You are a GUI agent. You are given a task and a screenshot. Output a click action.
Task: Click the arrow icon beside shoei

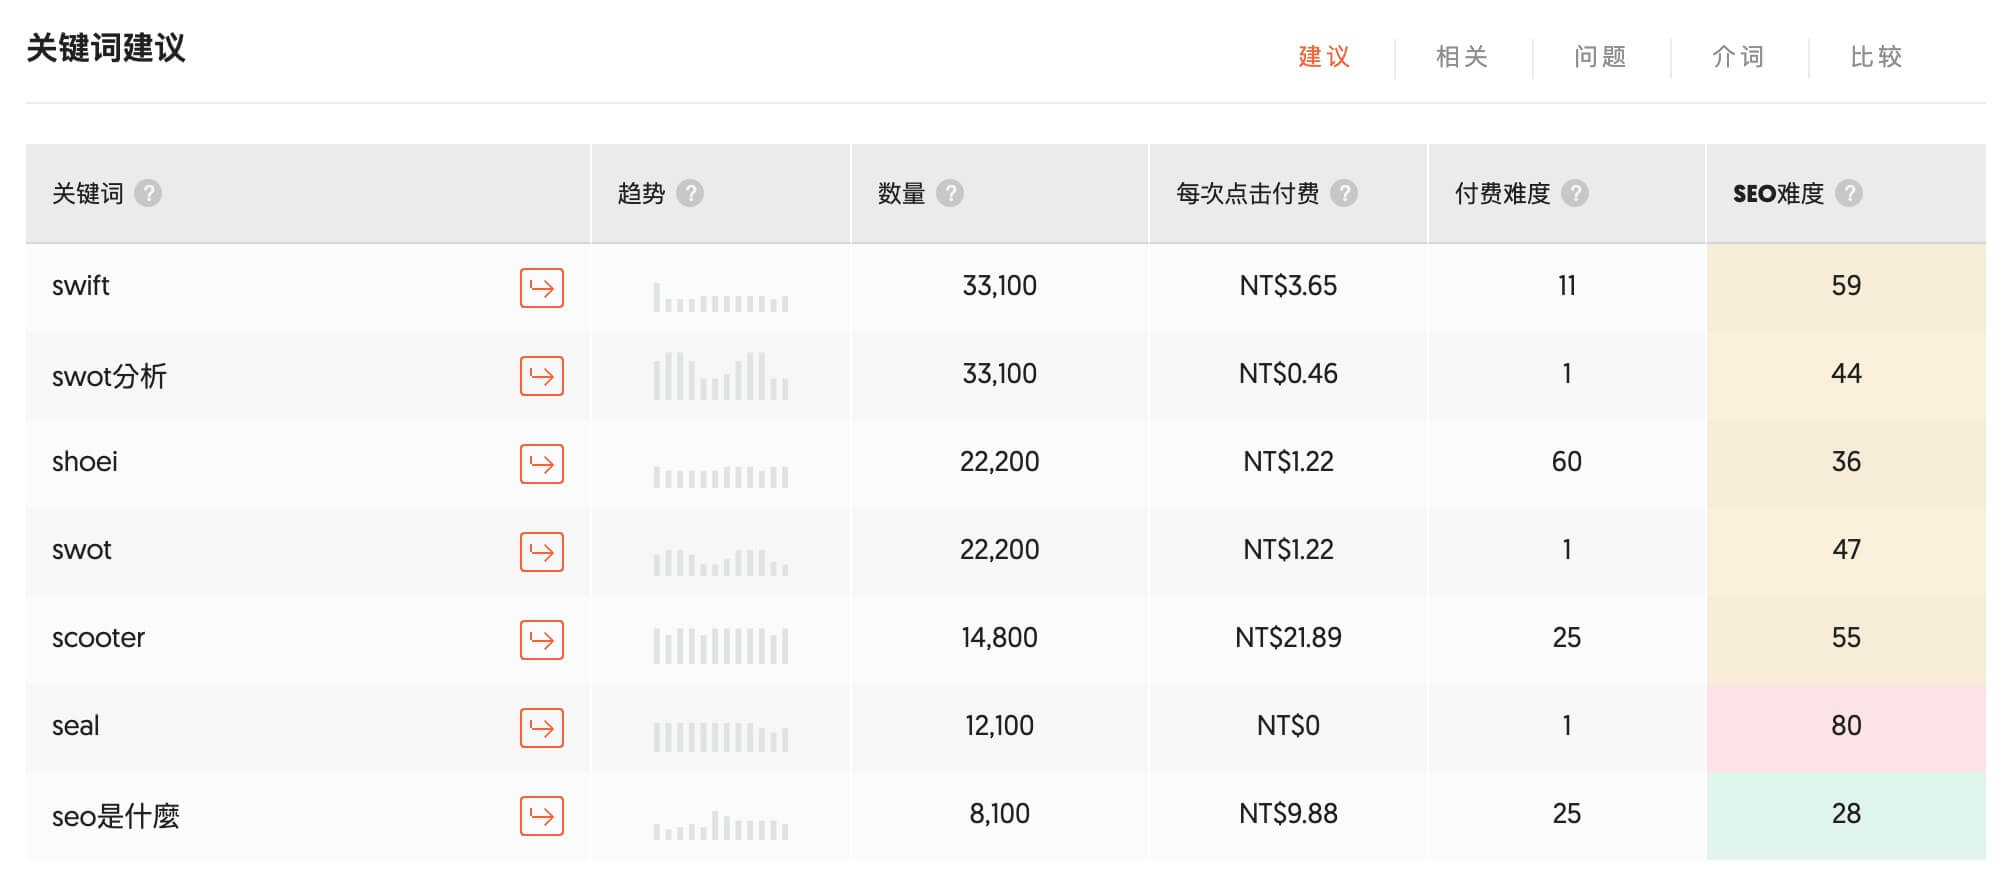tap(541, 464)
